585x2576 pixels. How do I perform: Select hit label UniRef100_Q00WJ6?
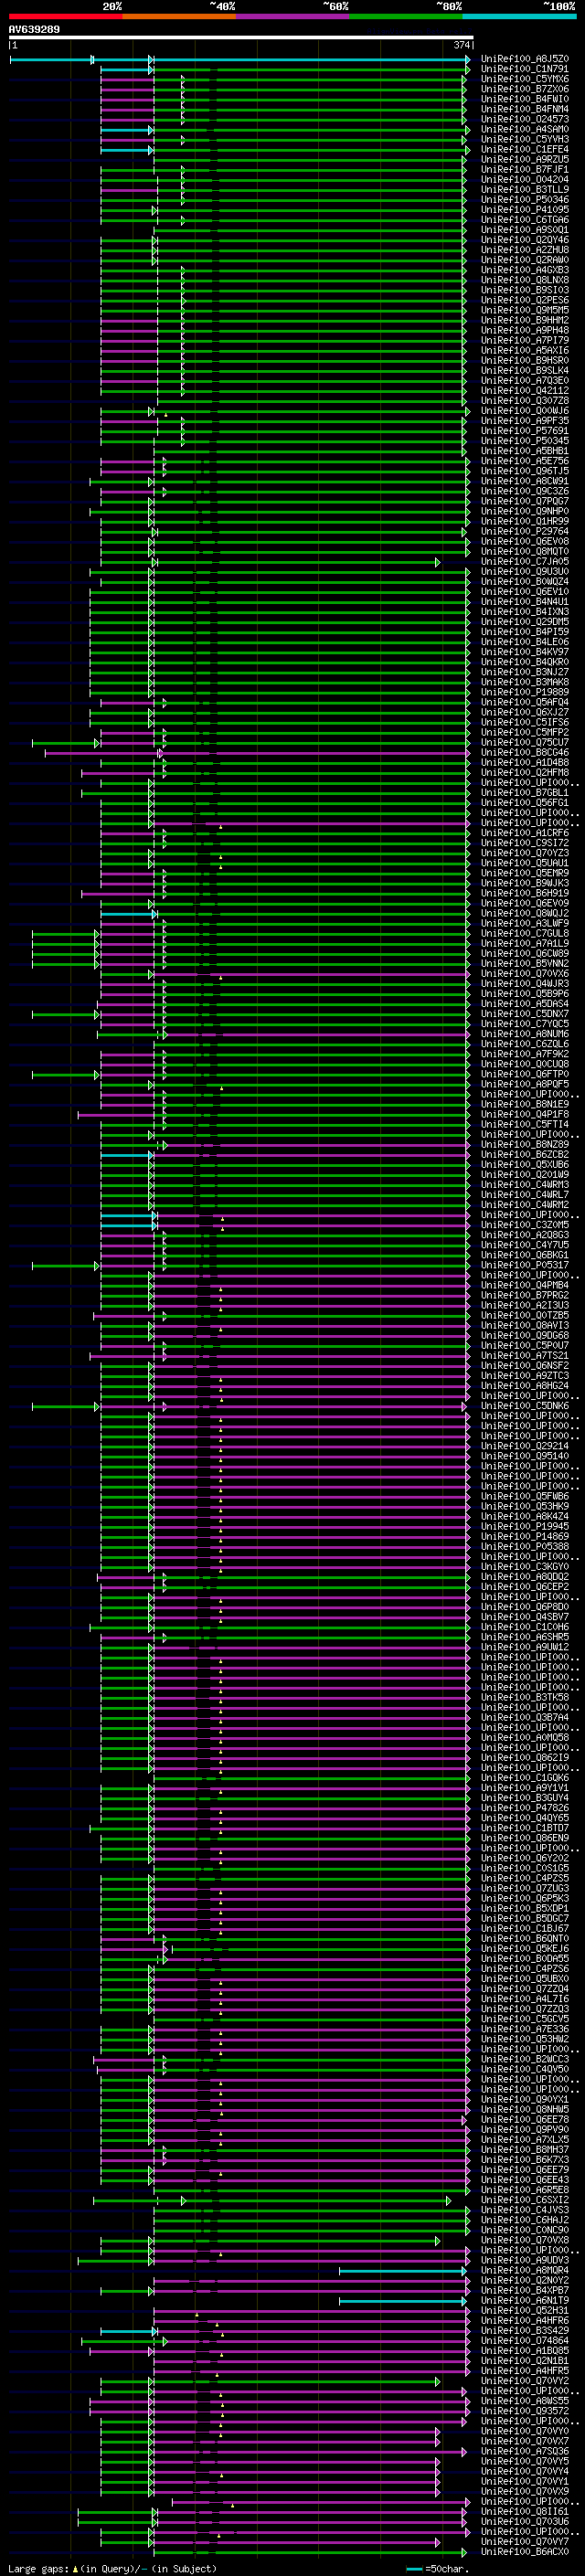[x=525, y=411]
